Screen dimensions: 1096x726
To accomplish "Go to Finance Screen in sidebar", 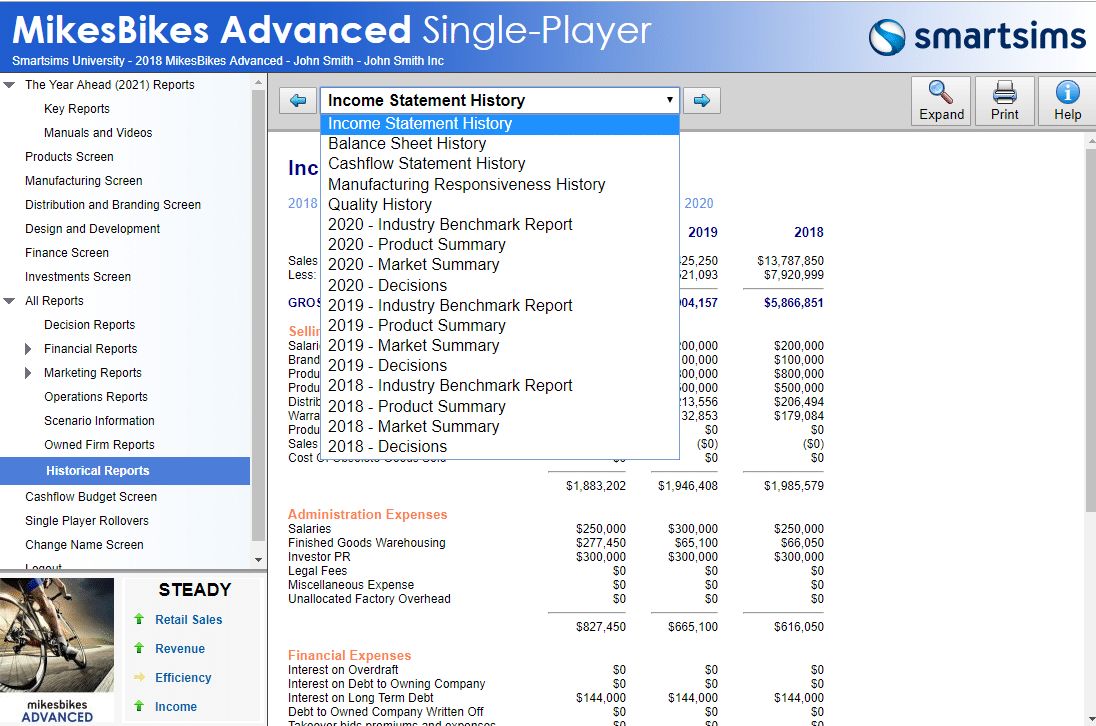I will click(x=66, y=253).
